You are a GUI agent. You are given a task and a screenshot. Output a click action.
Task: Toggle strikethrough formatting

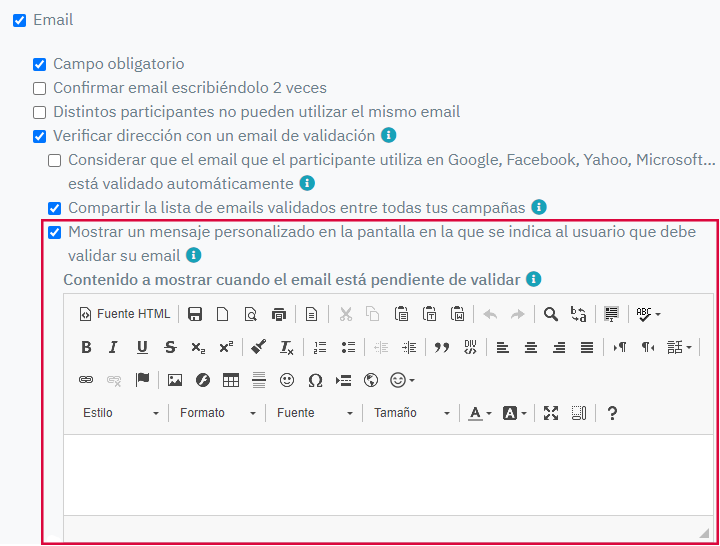pyautogui.click(x=170, y=347)
